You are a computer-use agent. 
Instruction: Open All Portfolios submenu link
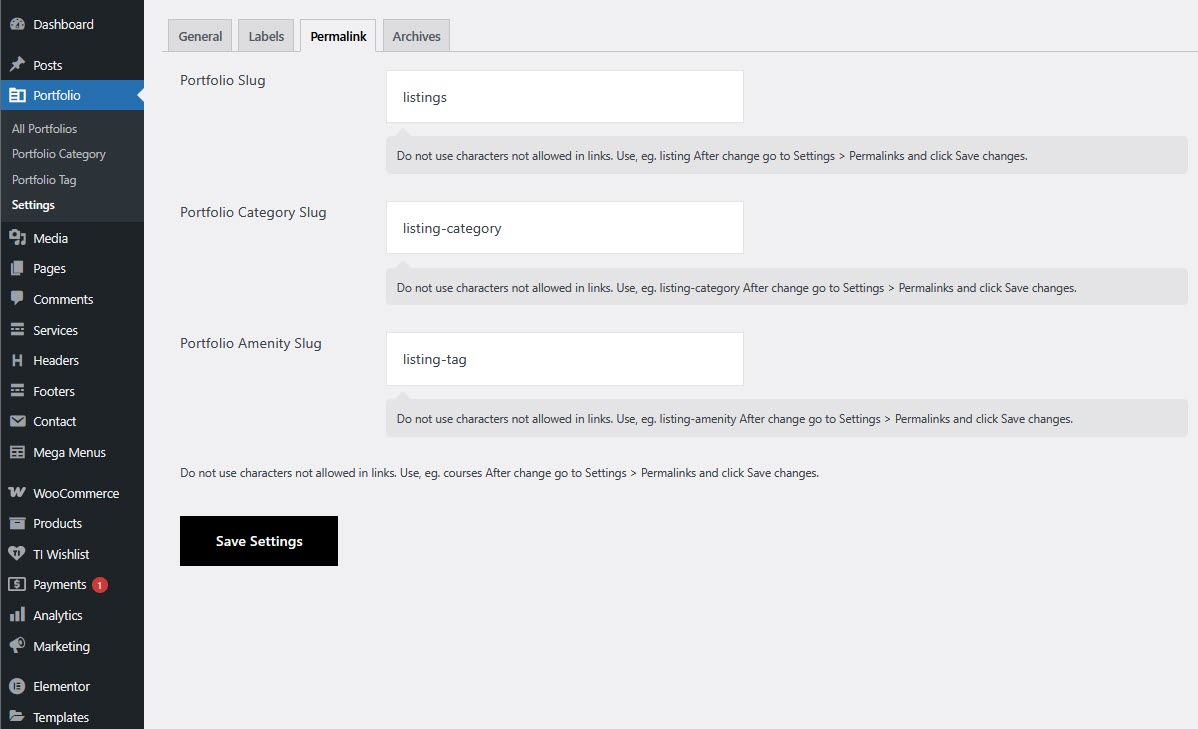[44, 129]
